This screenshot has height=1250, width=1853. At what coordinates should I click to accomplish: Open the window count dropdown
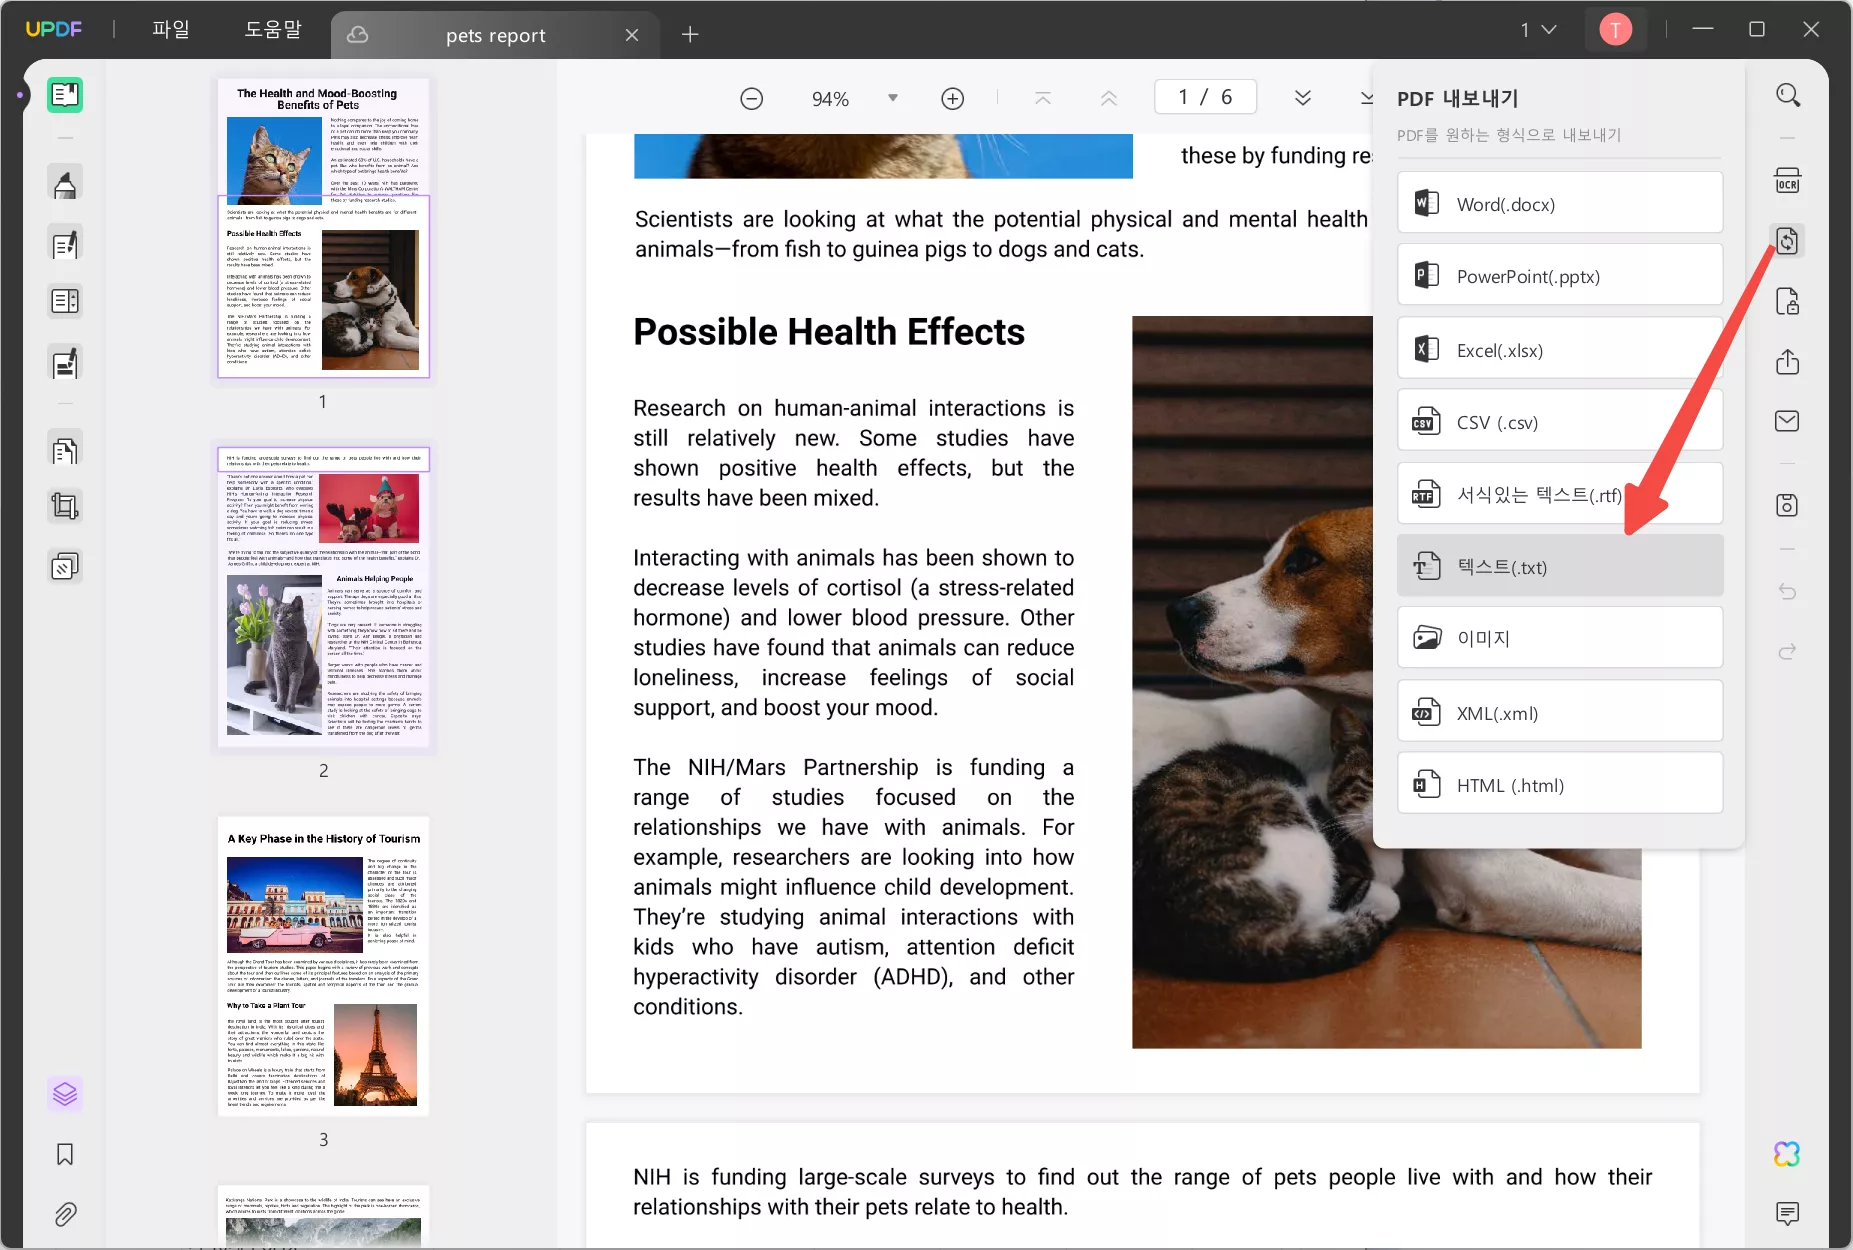pyautogui.click(x=1538, y=30)
